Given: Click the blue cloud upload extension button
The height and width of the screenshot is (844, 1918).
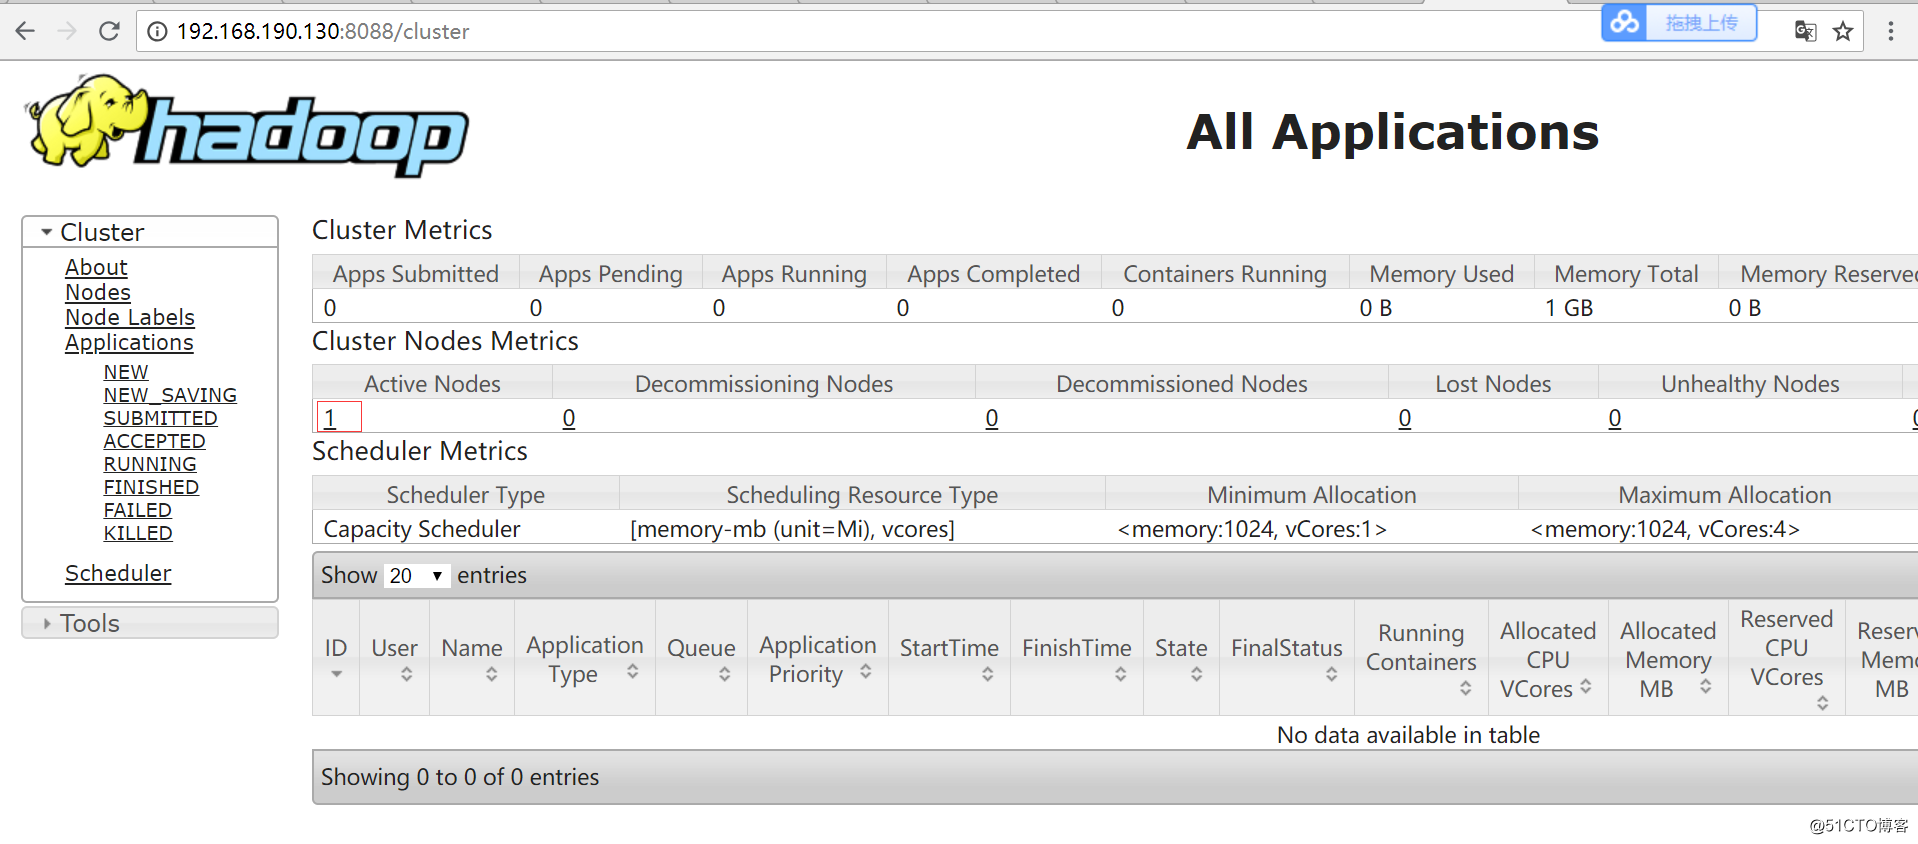Looking at the screenshot, I should coord(1679,22).
